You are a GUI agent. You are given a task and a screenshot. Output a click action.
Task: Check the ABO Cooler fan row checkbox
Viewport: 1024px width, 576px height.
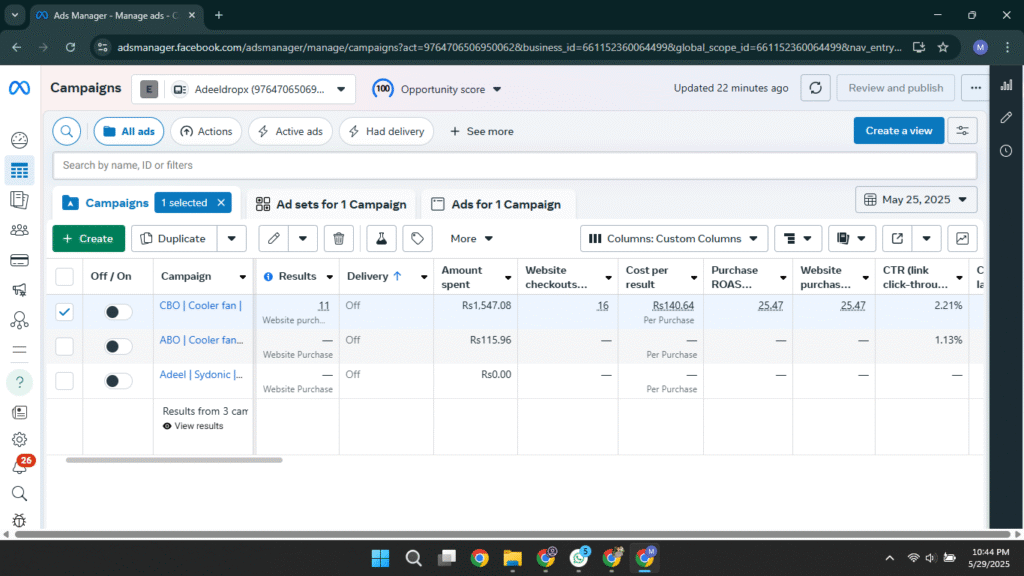click(x=64, y=346)
